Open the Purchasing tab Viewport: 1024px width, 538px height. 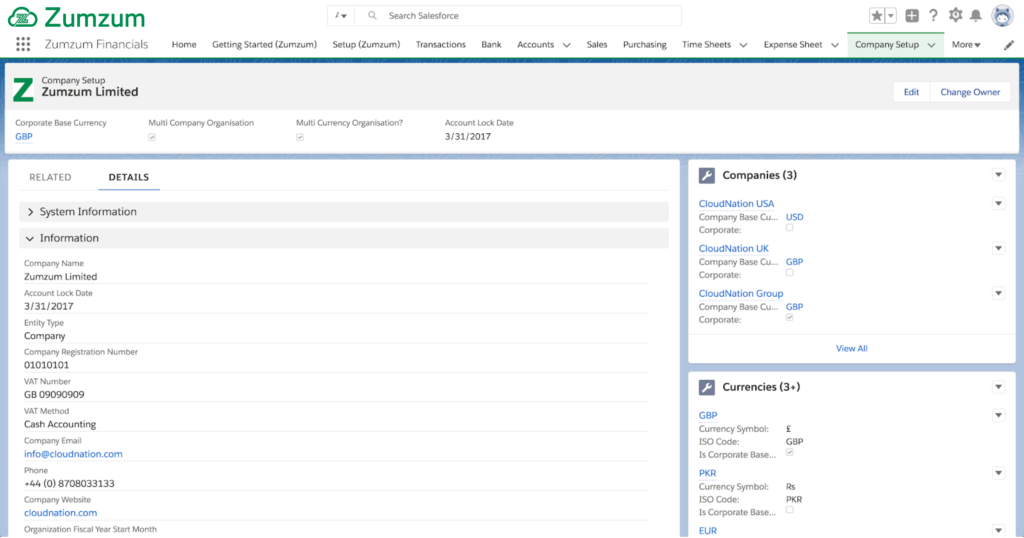coord(645,44)
